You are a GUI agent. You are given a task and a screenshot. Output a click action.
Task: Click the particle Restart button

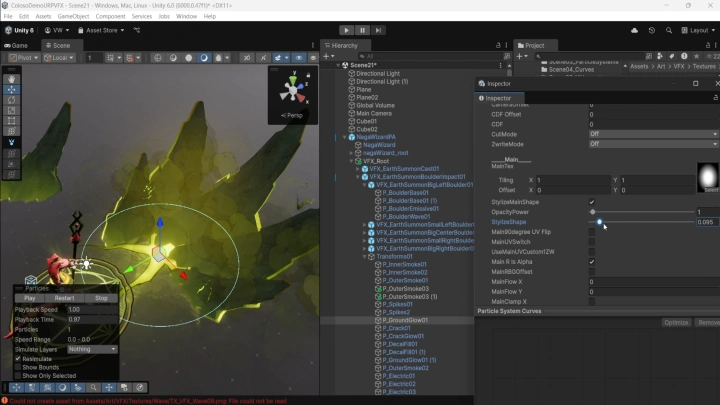(64, 298)
